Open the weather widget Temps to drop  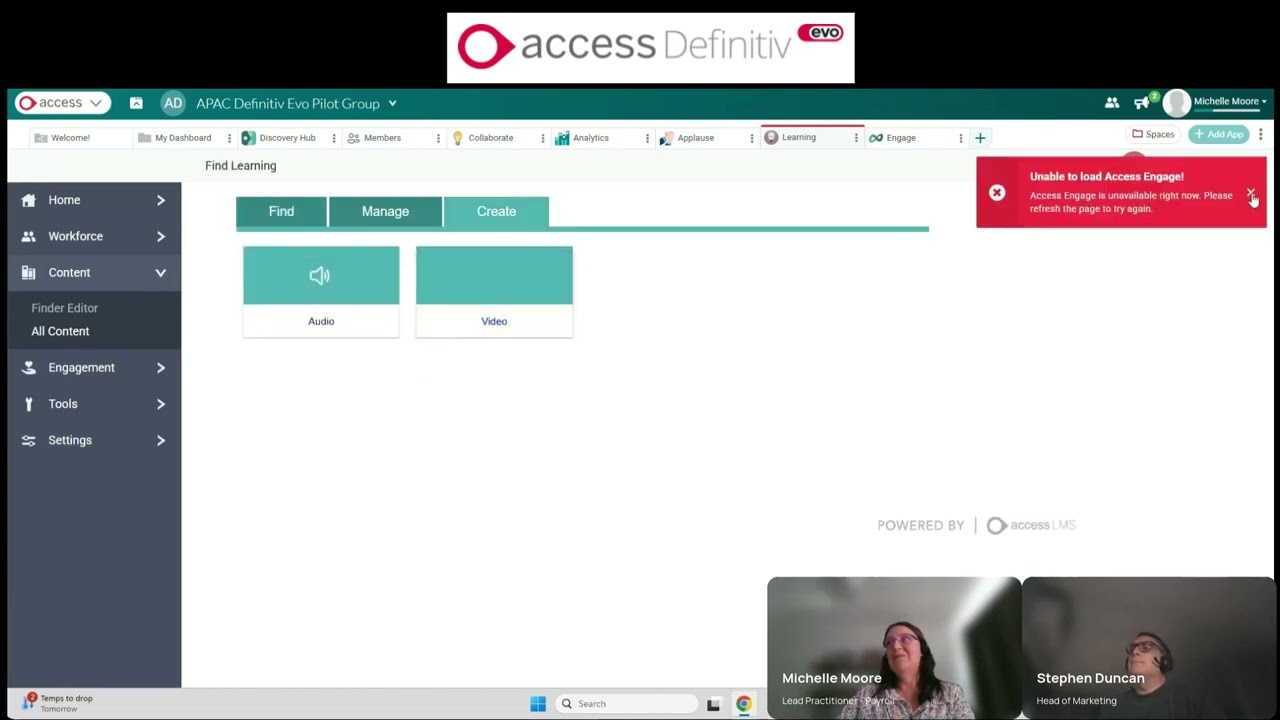[x=59, y=703]
